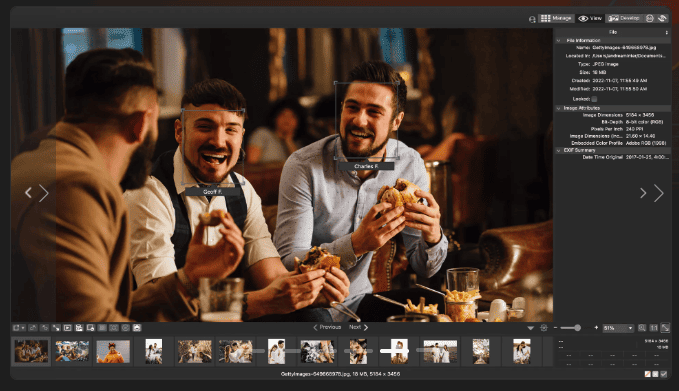This screenshot has height=391, width=679.
Task: Go to Previous image
Action: (x=327, y=327)
